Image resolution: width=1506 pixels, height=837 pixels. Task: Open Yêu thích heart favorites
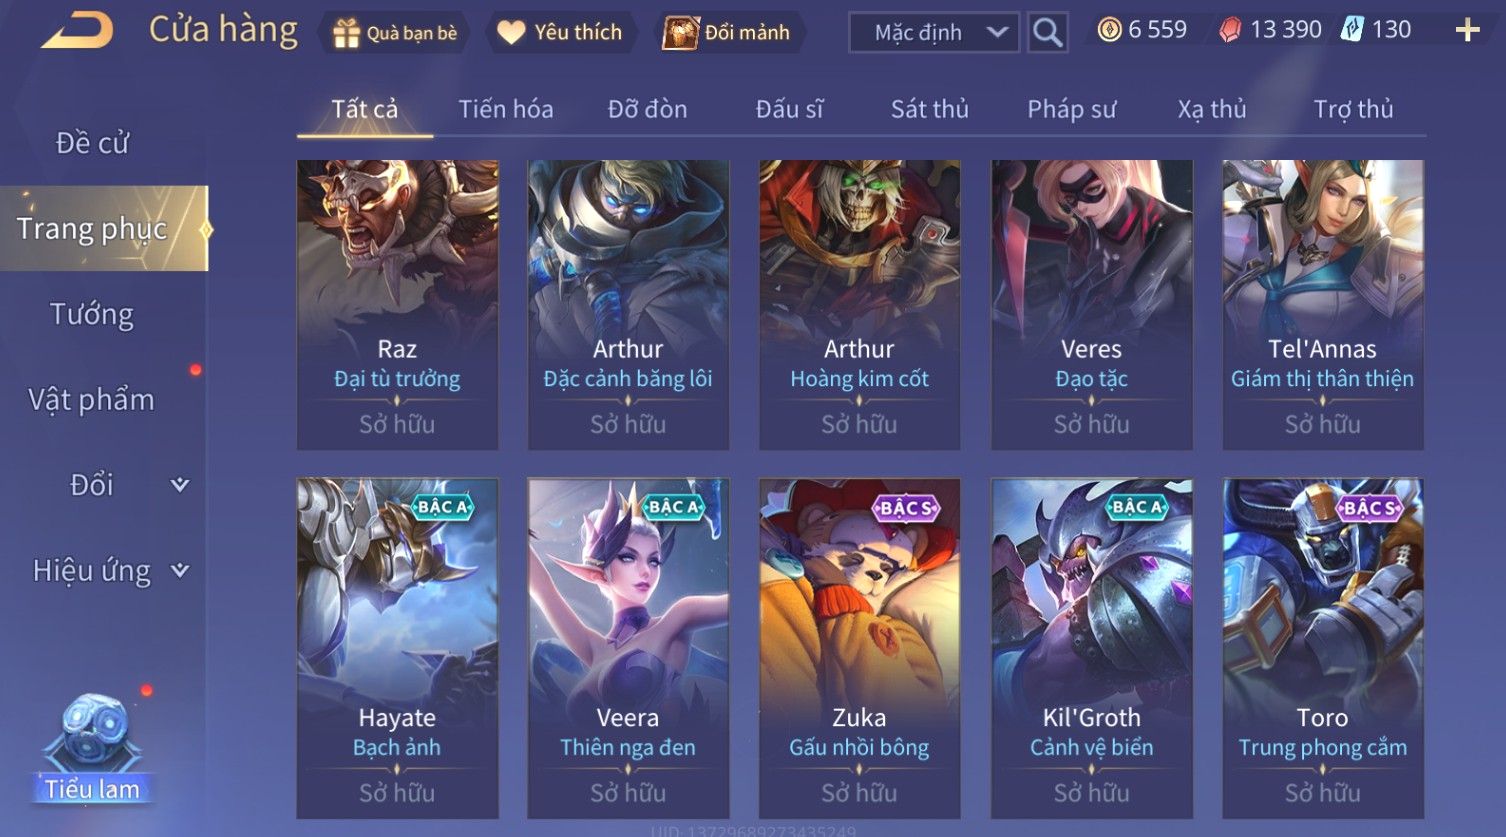coord(510,33)
